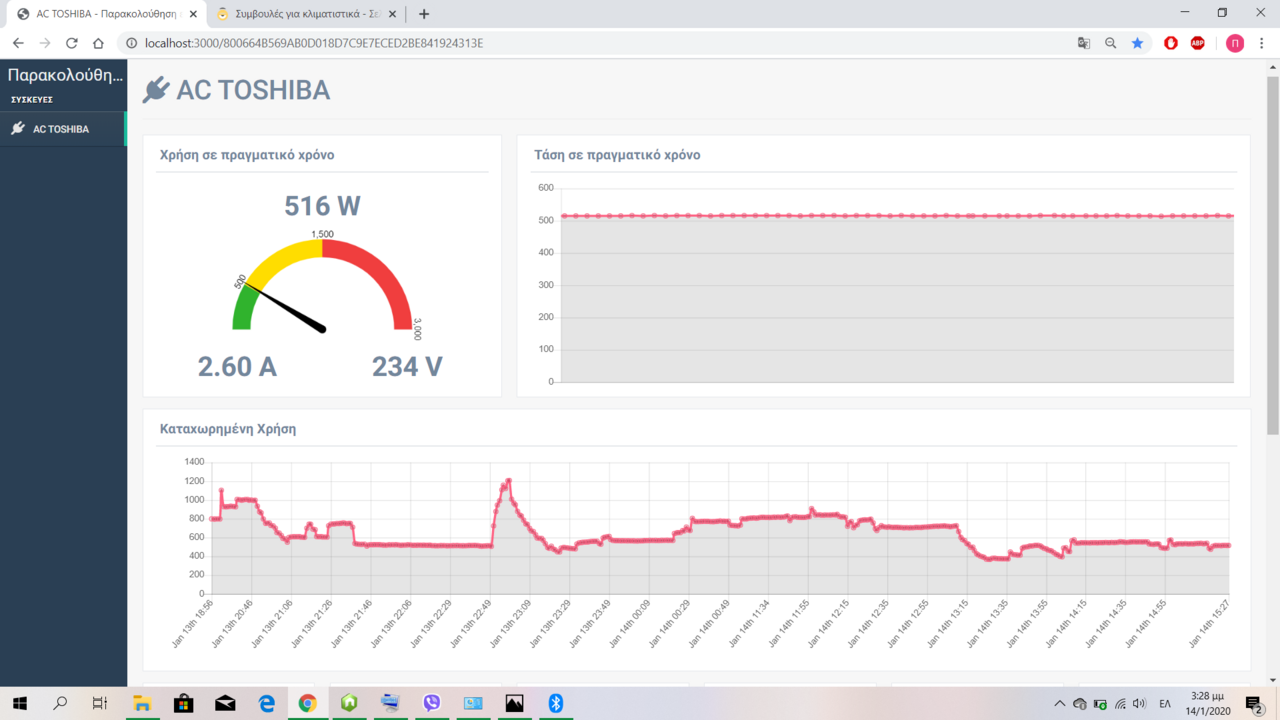The width and height of the screenshot is (1280, 720).
Task: Click the Χρήση σε πραγματικό χρόνο title
Action: pos(247,155)
